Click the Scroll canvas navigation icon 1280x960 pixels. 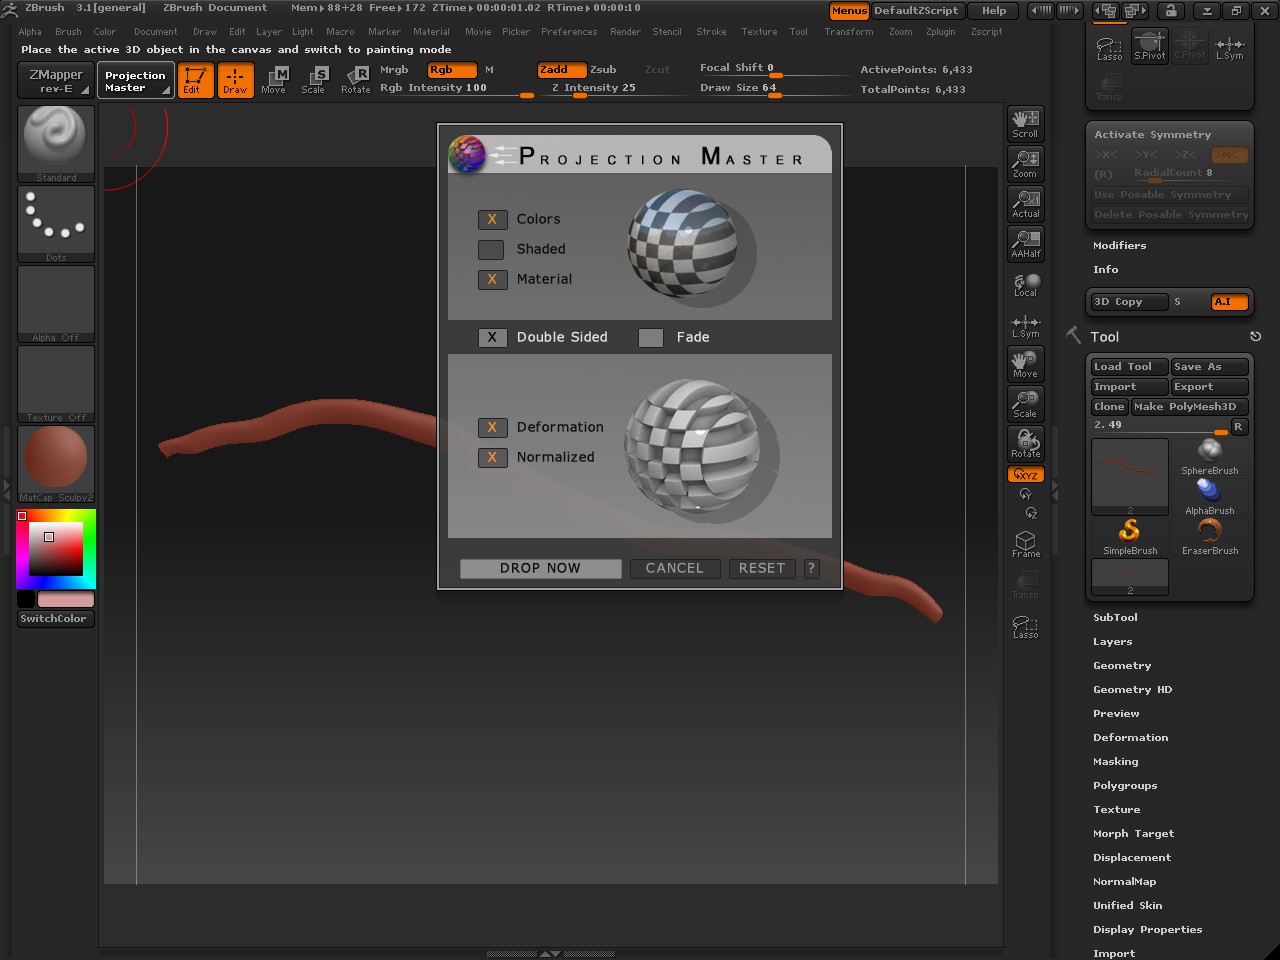click(x=1026, y=123)
